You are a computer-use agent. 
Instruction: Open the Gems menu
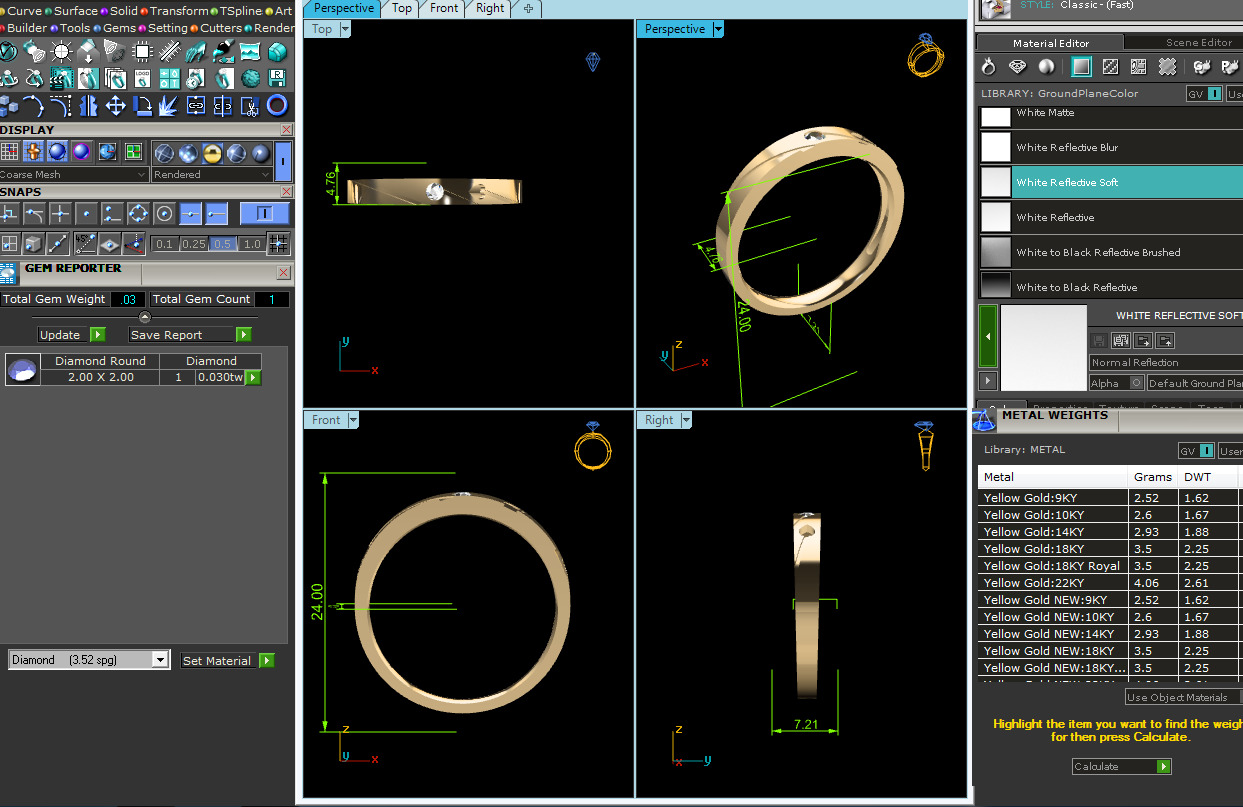coord(119,28)
